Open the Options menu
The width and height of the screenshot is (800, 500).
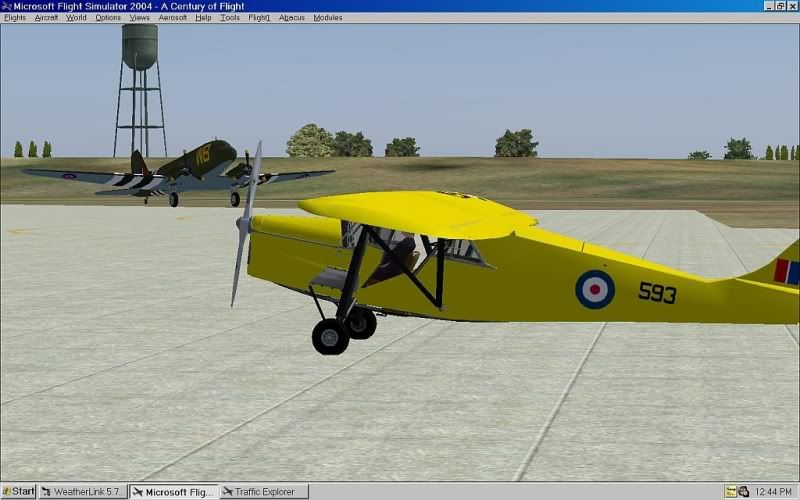coord(108,18)
